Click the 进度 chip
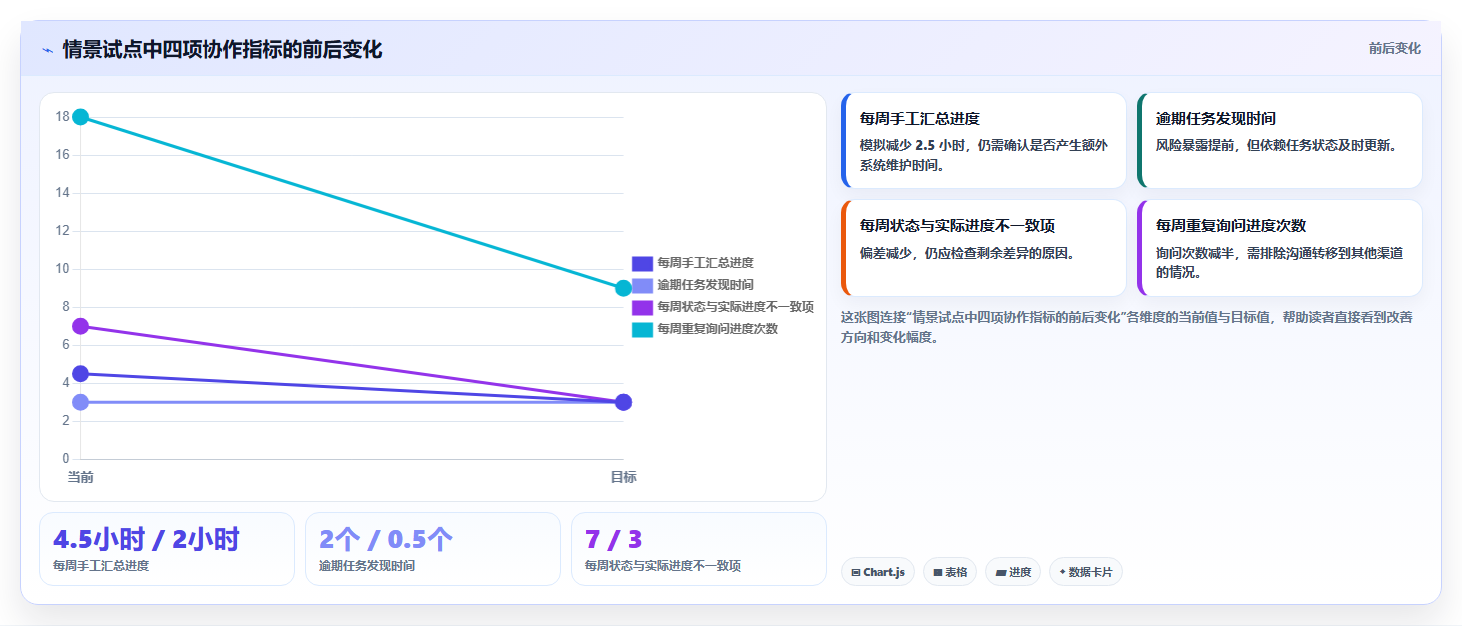 (1013, 572)
